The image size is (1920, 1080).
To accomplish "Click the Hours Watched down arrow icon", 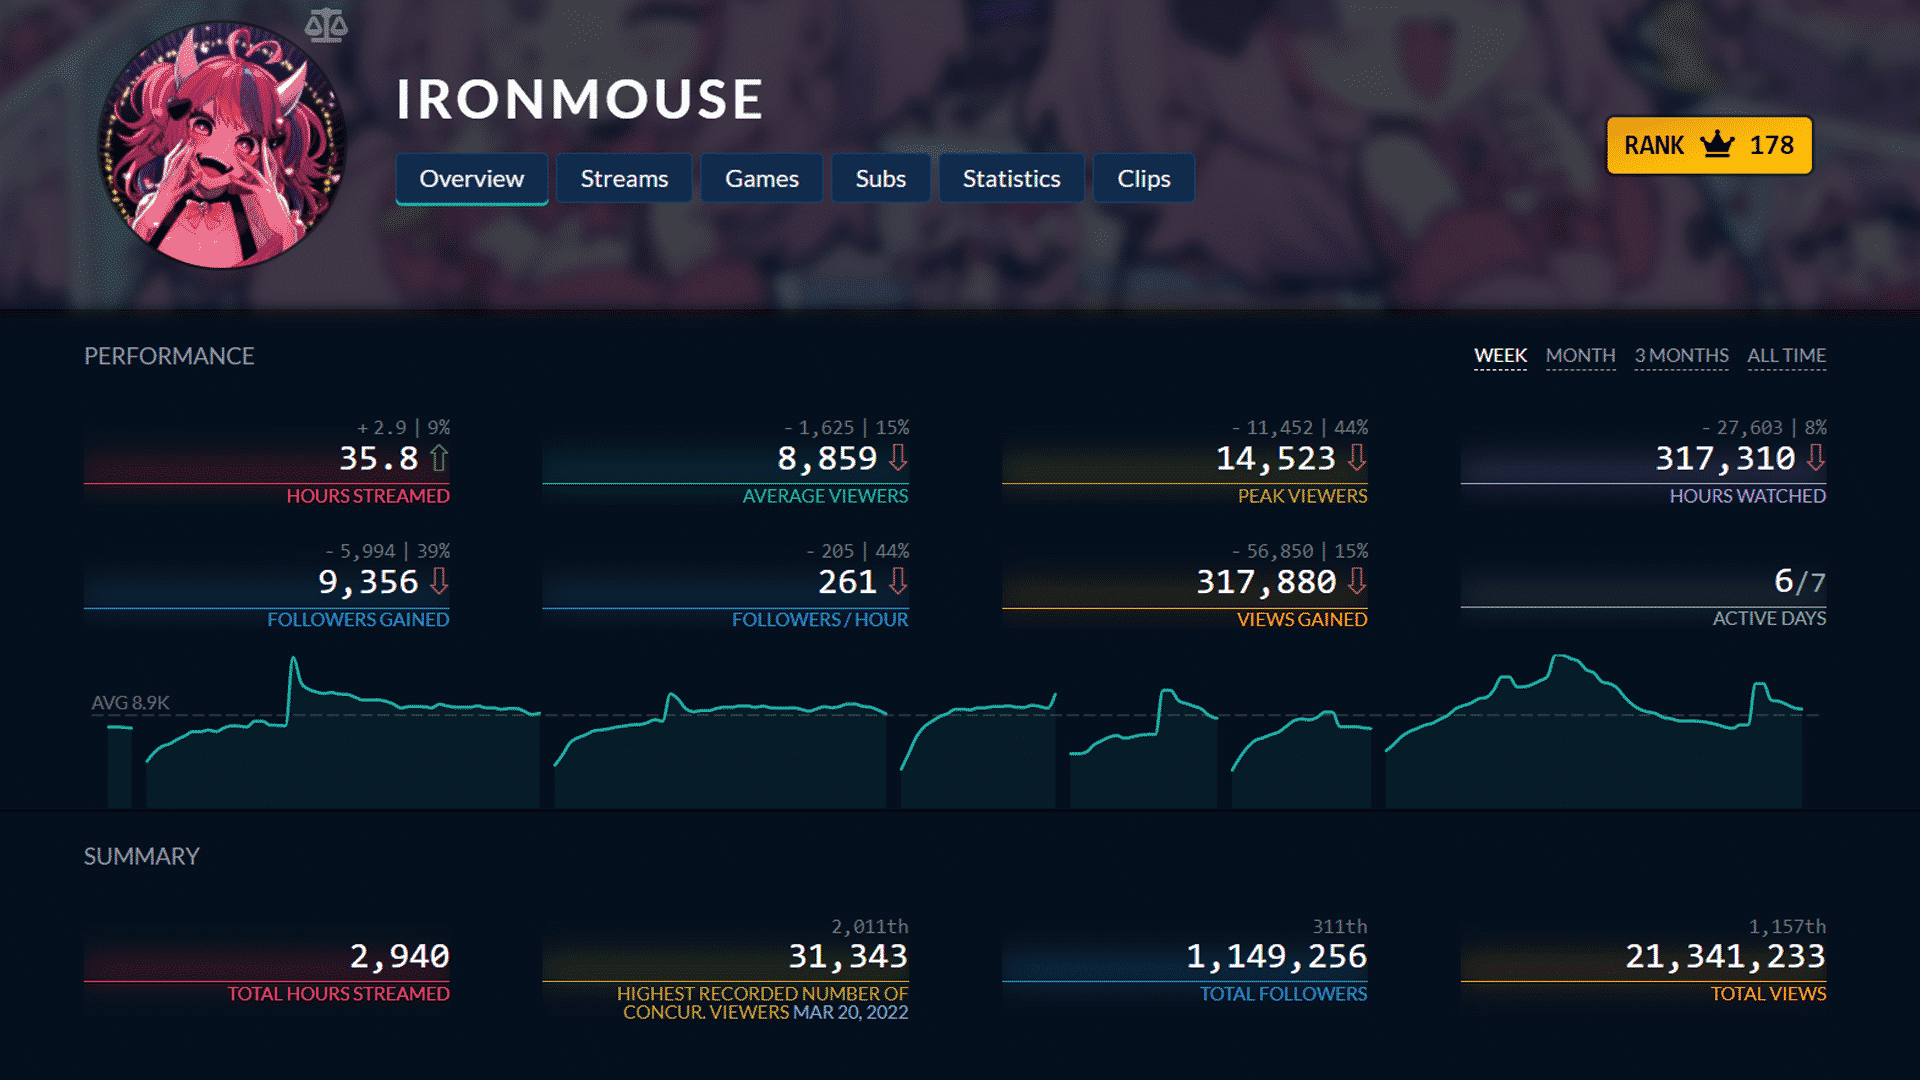I will tap(1816, 458).
